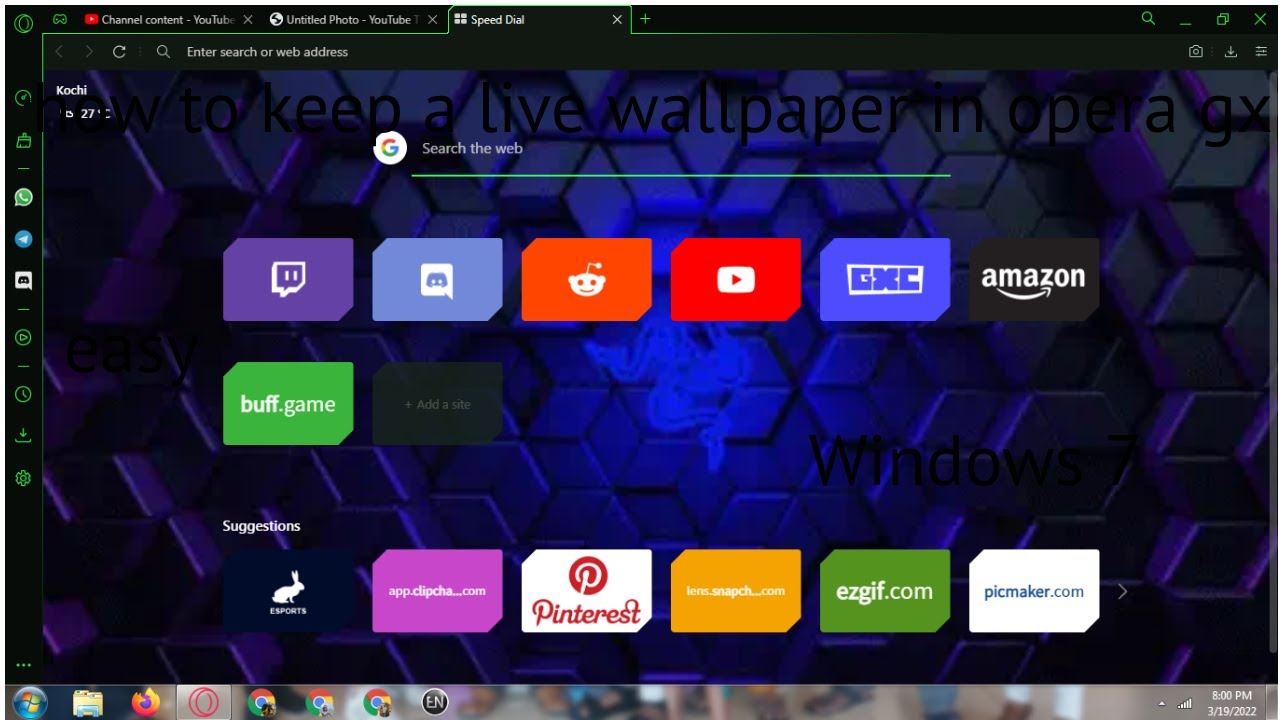
Task: Close the Untitled Photo tab
Action: tap(432, 19)
